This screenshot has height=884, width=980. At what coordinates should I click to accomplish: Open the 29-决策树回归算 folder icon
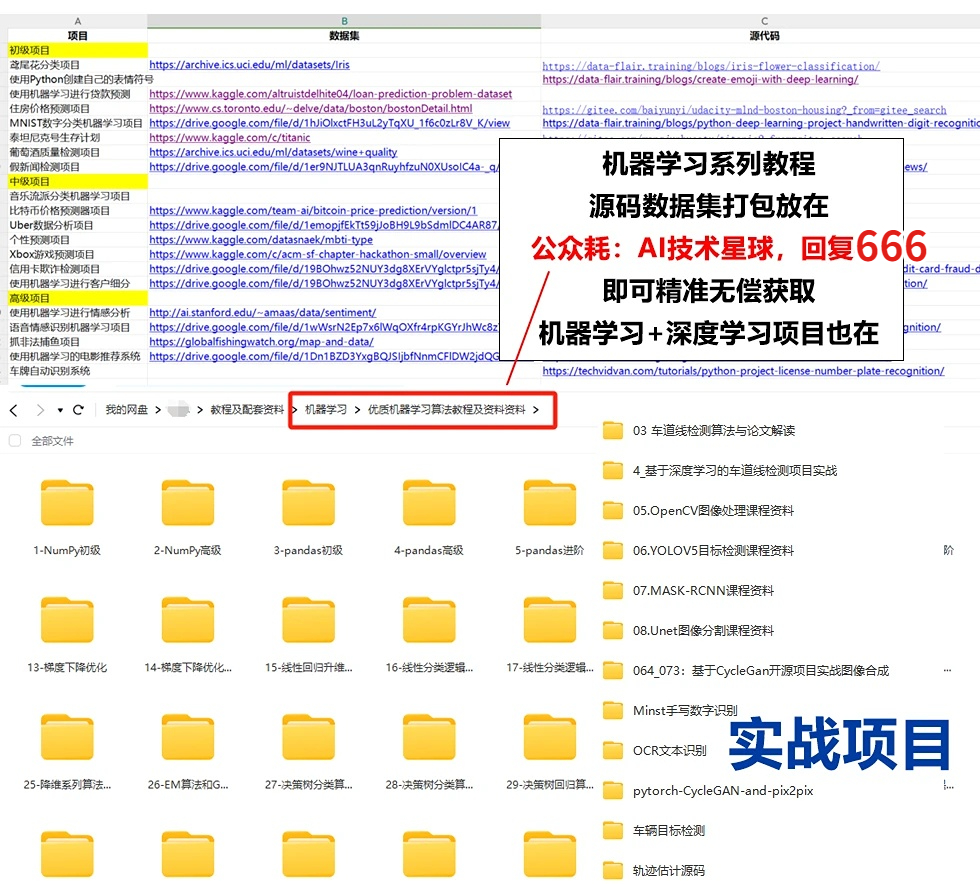pyautogui.click(x=549, y=736)
